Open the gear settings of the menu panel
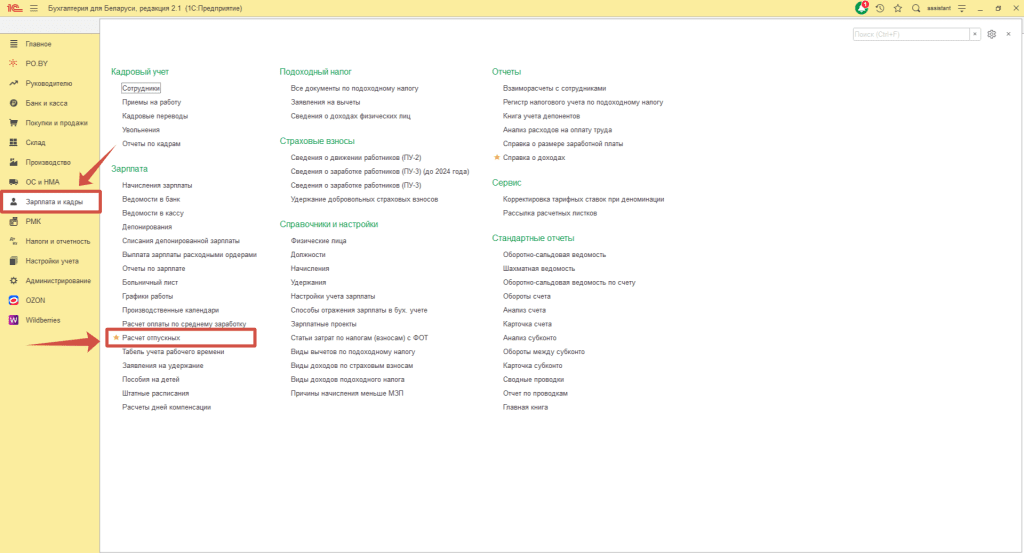1024x553 pixels. pyautogui.click(x=991, y=34)
